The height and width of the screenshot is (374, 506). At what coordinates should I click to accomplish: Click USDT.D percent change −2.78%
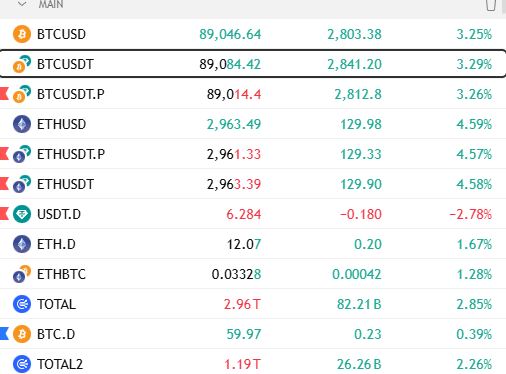pos(471,214)
